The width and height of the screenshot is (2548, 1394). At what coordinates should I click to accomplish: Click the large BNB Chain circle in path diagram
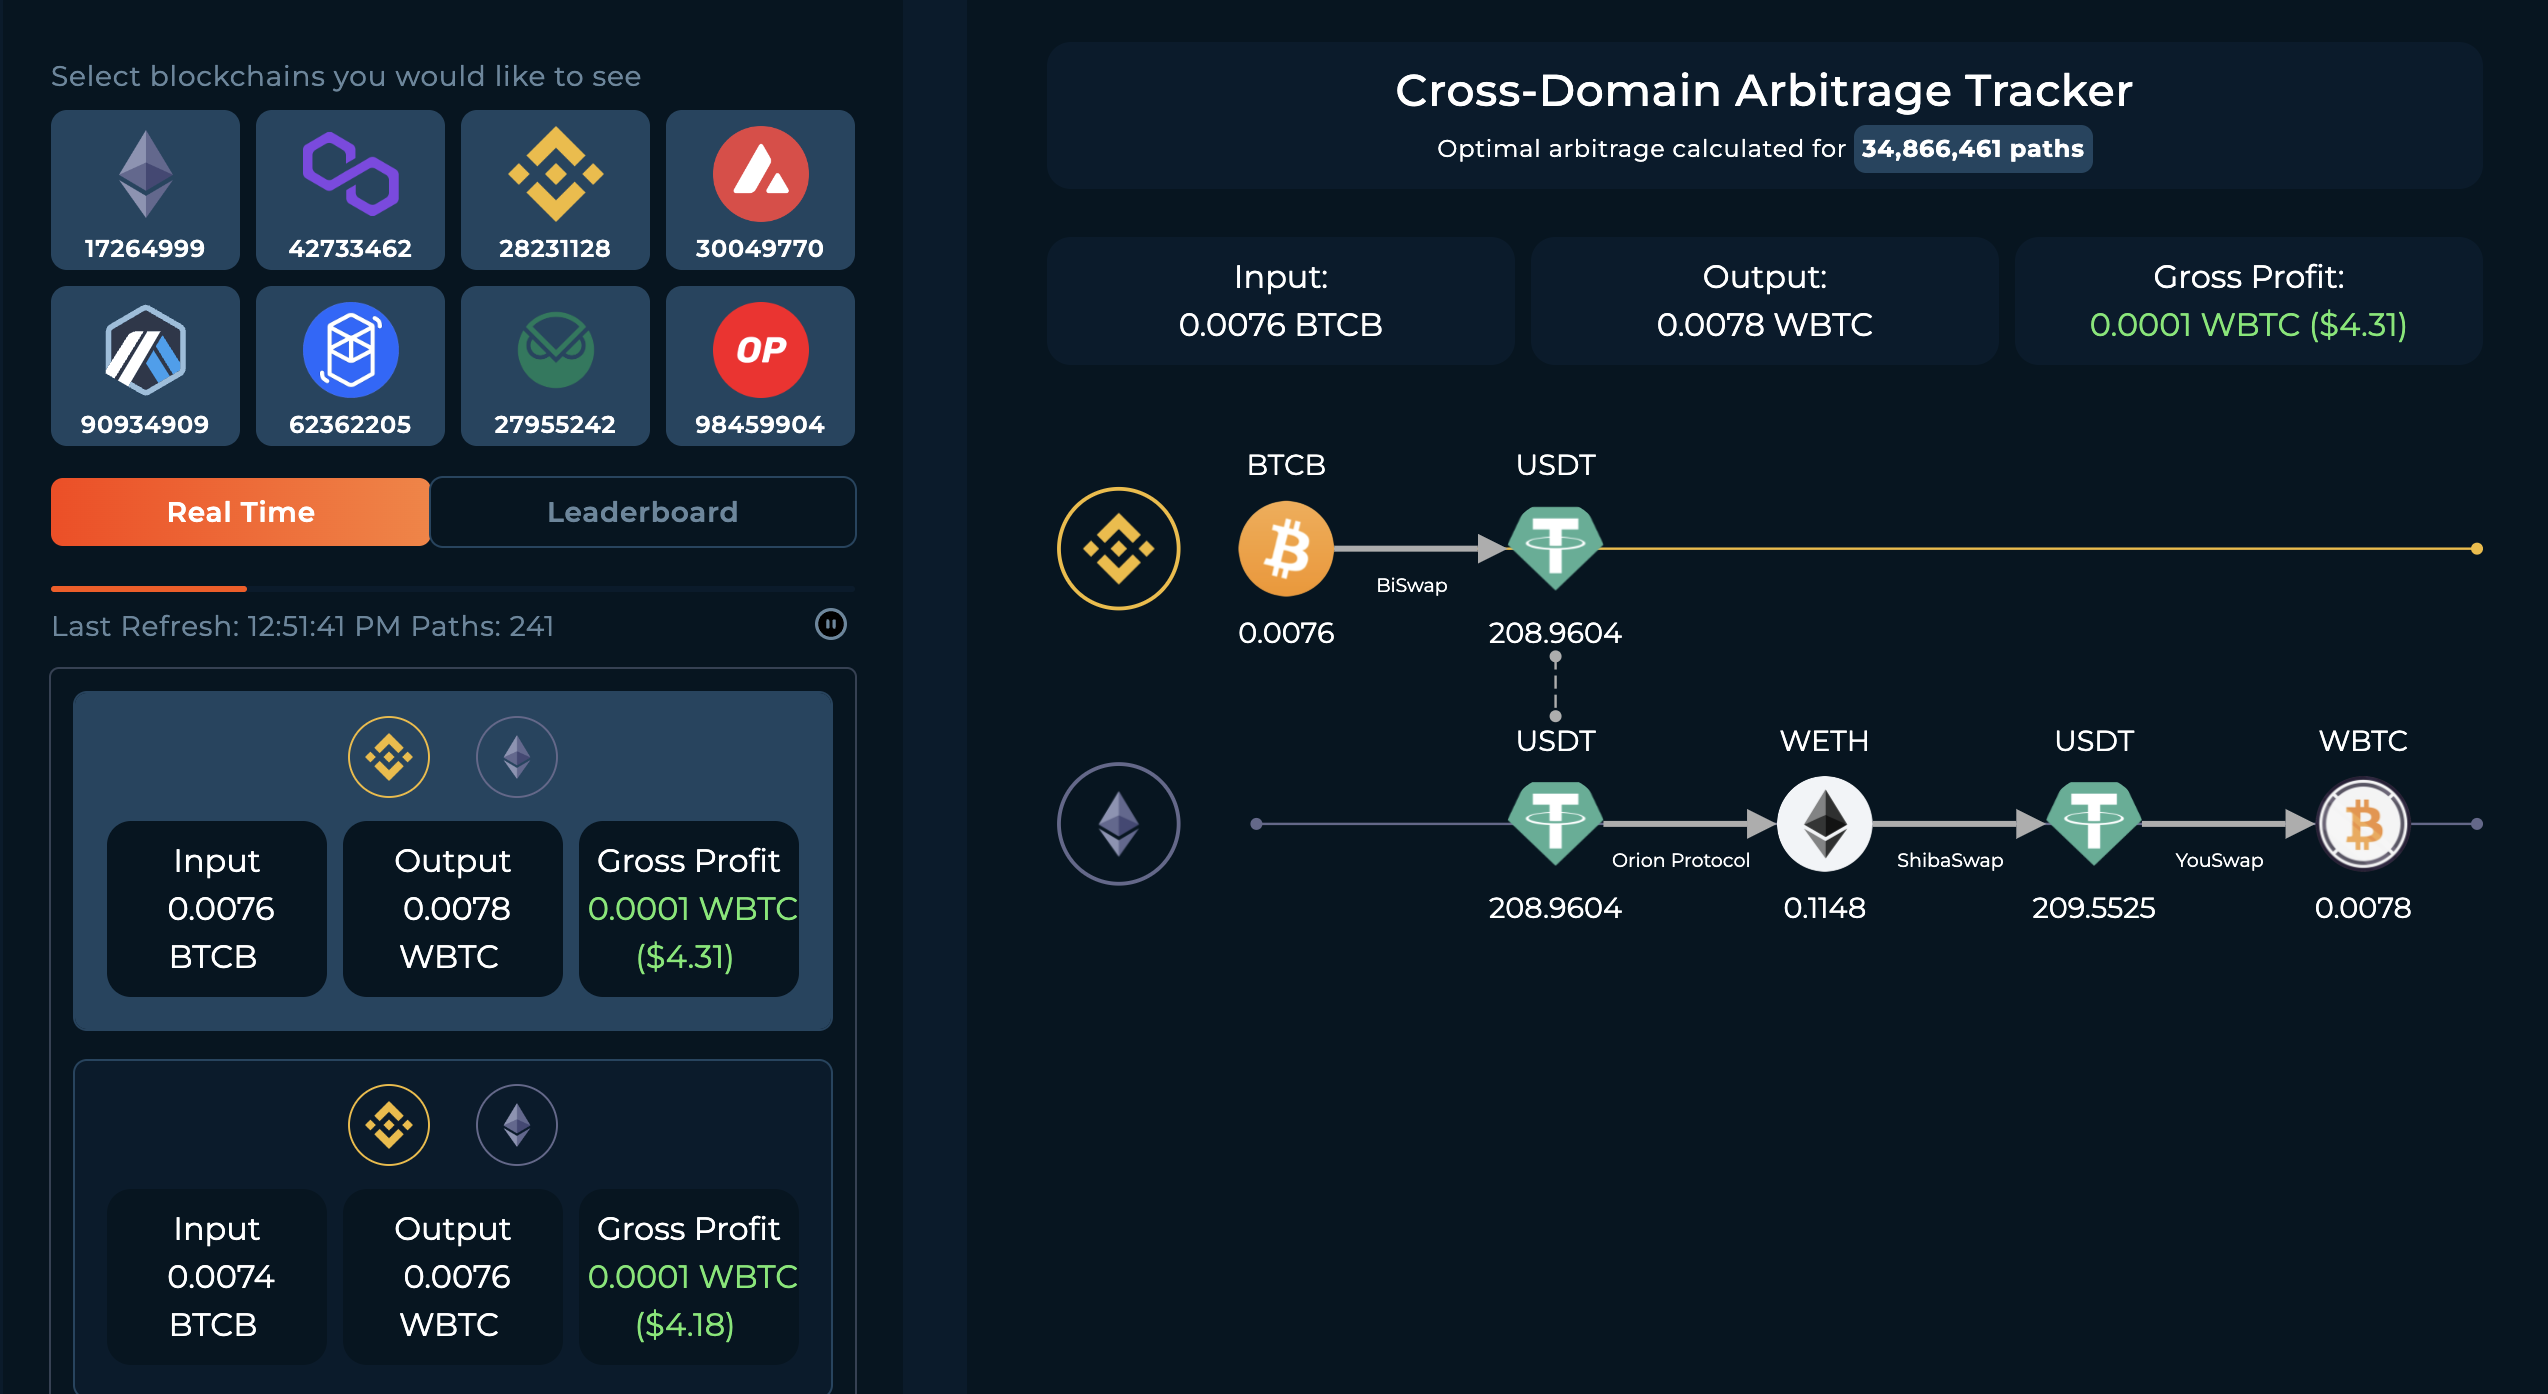1119,549
